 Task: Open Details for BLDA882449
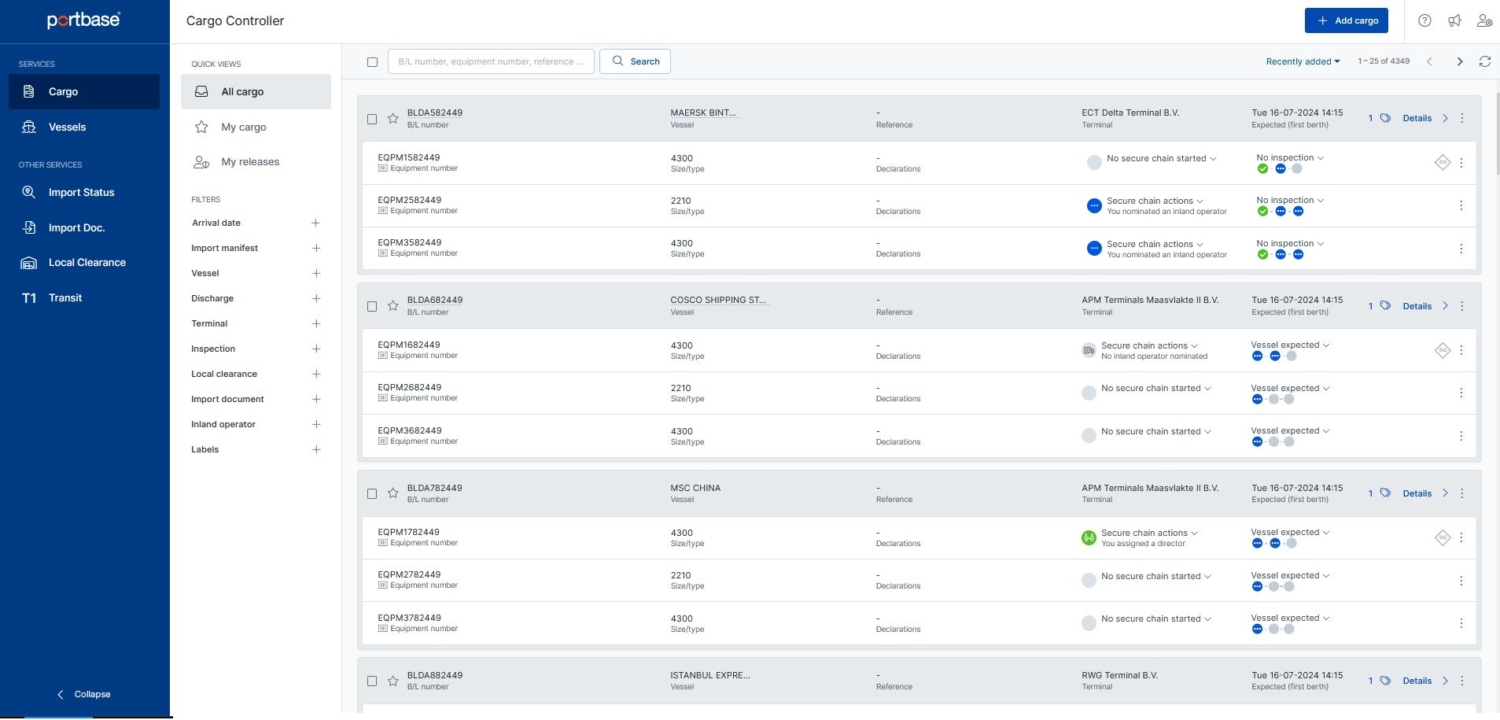click(x=1417, y=680)
